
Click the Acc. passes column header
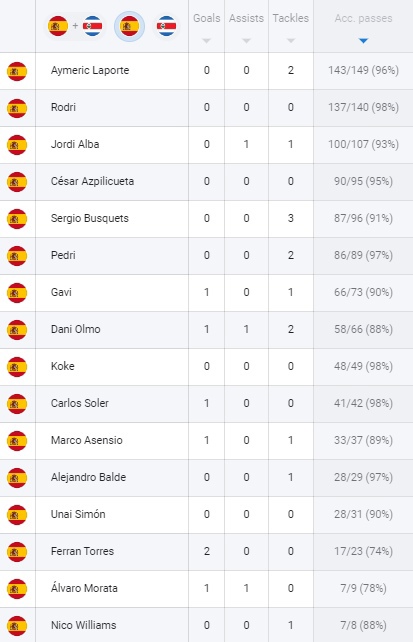click(363, 18)
